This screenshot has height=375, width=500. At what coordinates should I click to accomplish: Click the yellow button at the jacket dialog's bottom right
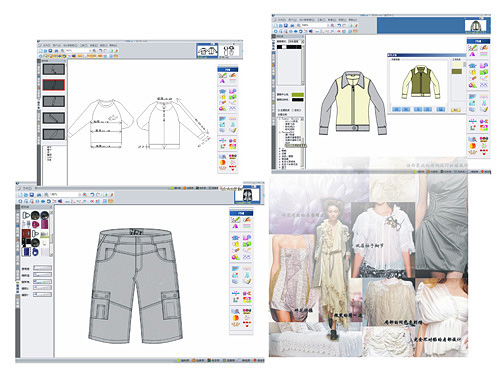tap(455, 110)
